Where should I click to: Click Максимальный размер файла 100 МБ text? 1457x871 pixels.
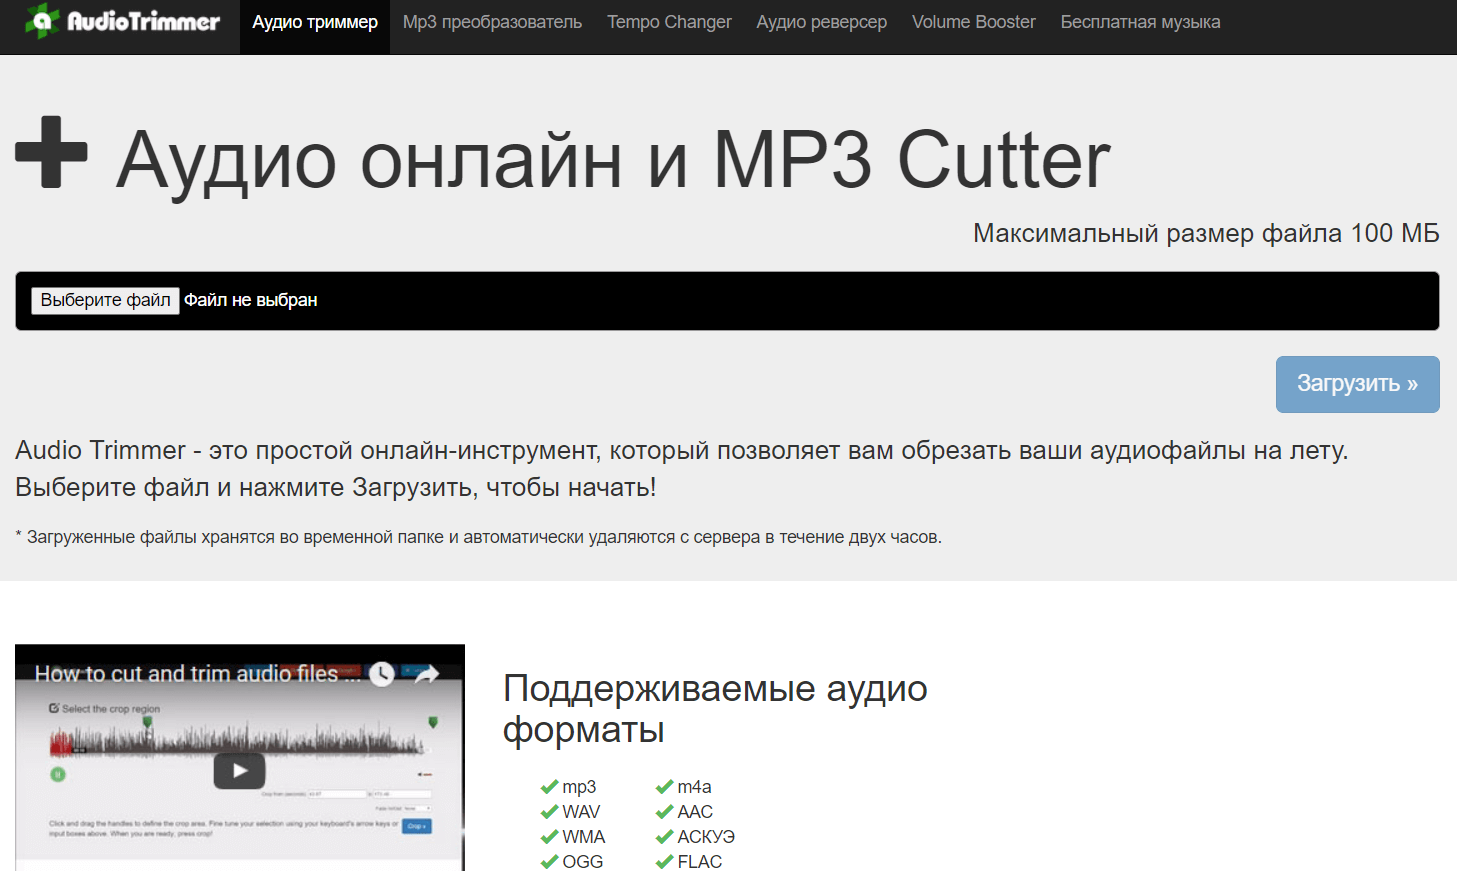coord(1206,234)
